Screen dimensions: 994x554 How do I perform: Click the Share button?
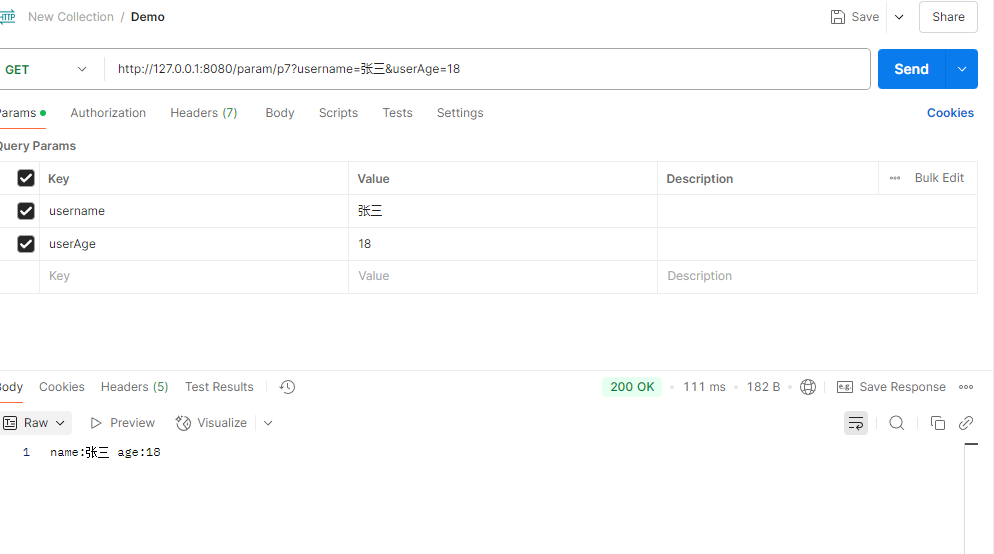click(x=948, y=17)
